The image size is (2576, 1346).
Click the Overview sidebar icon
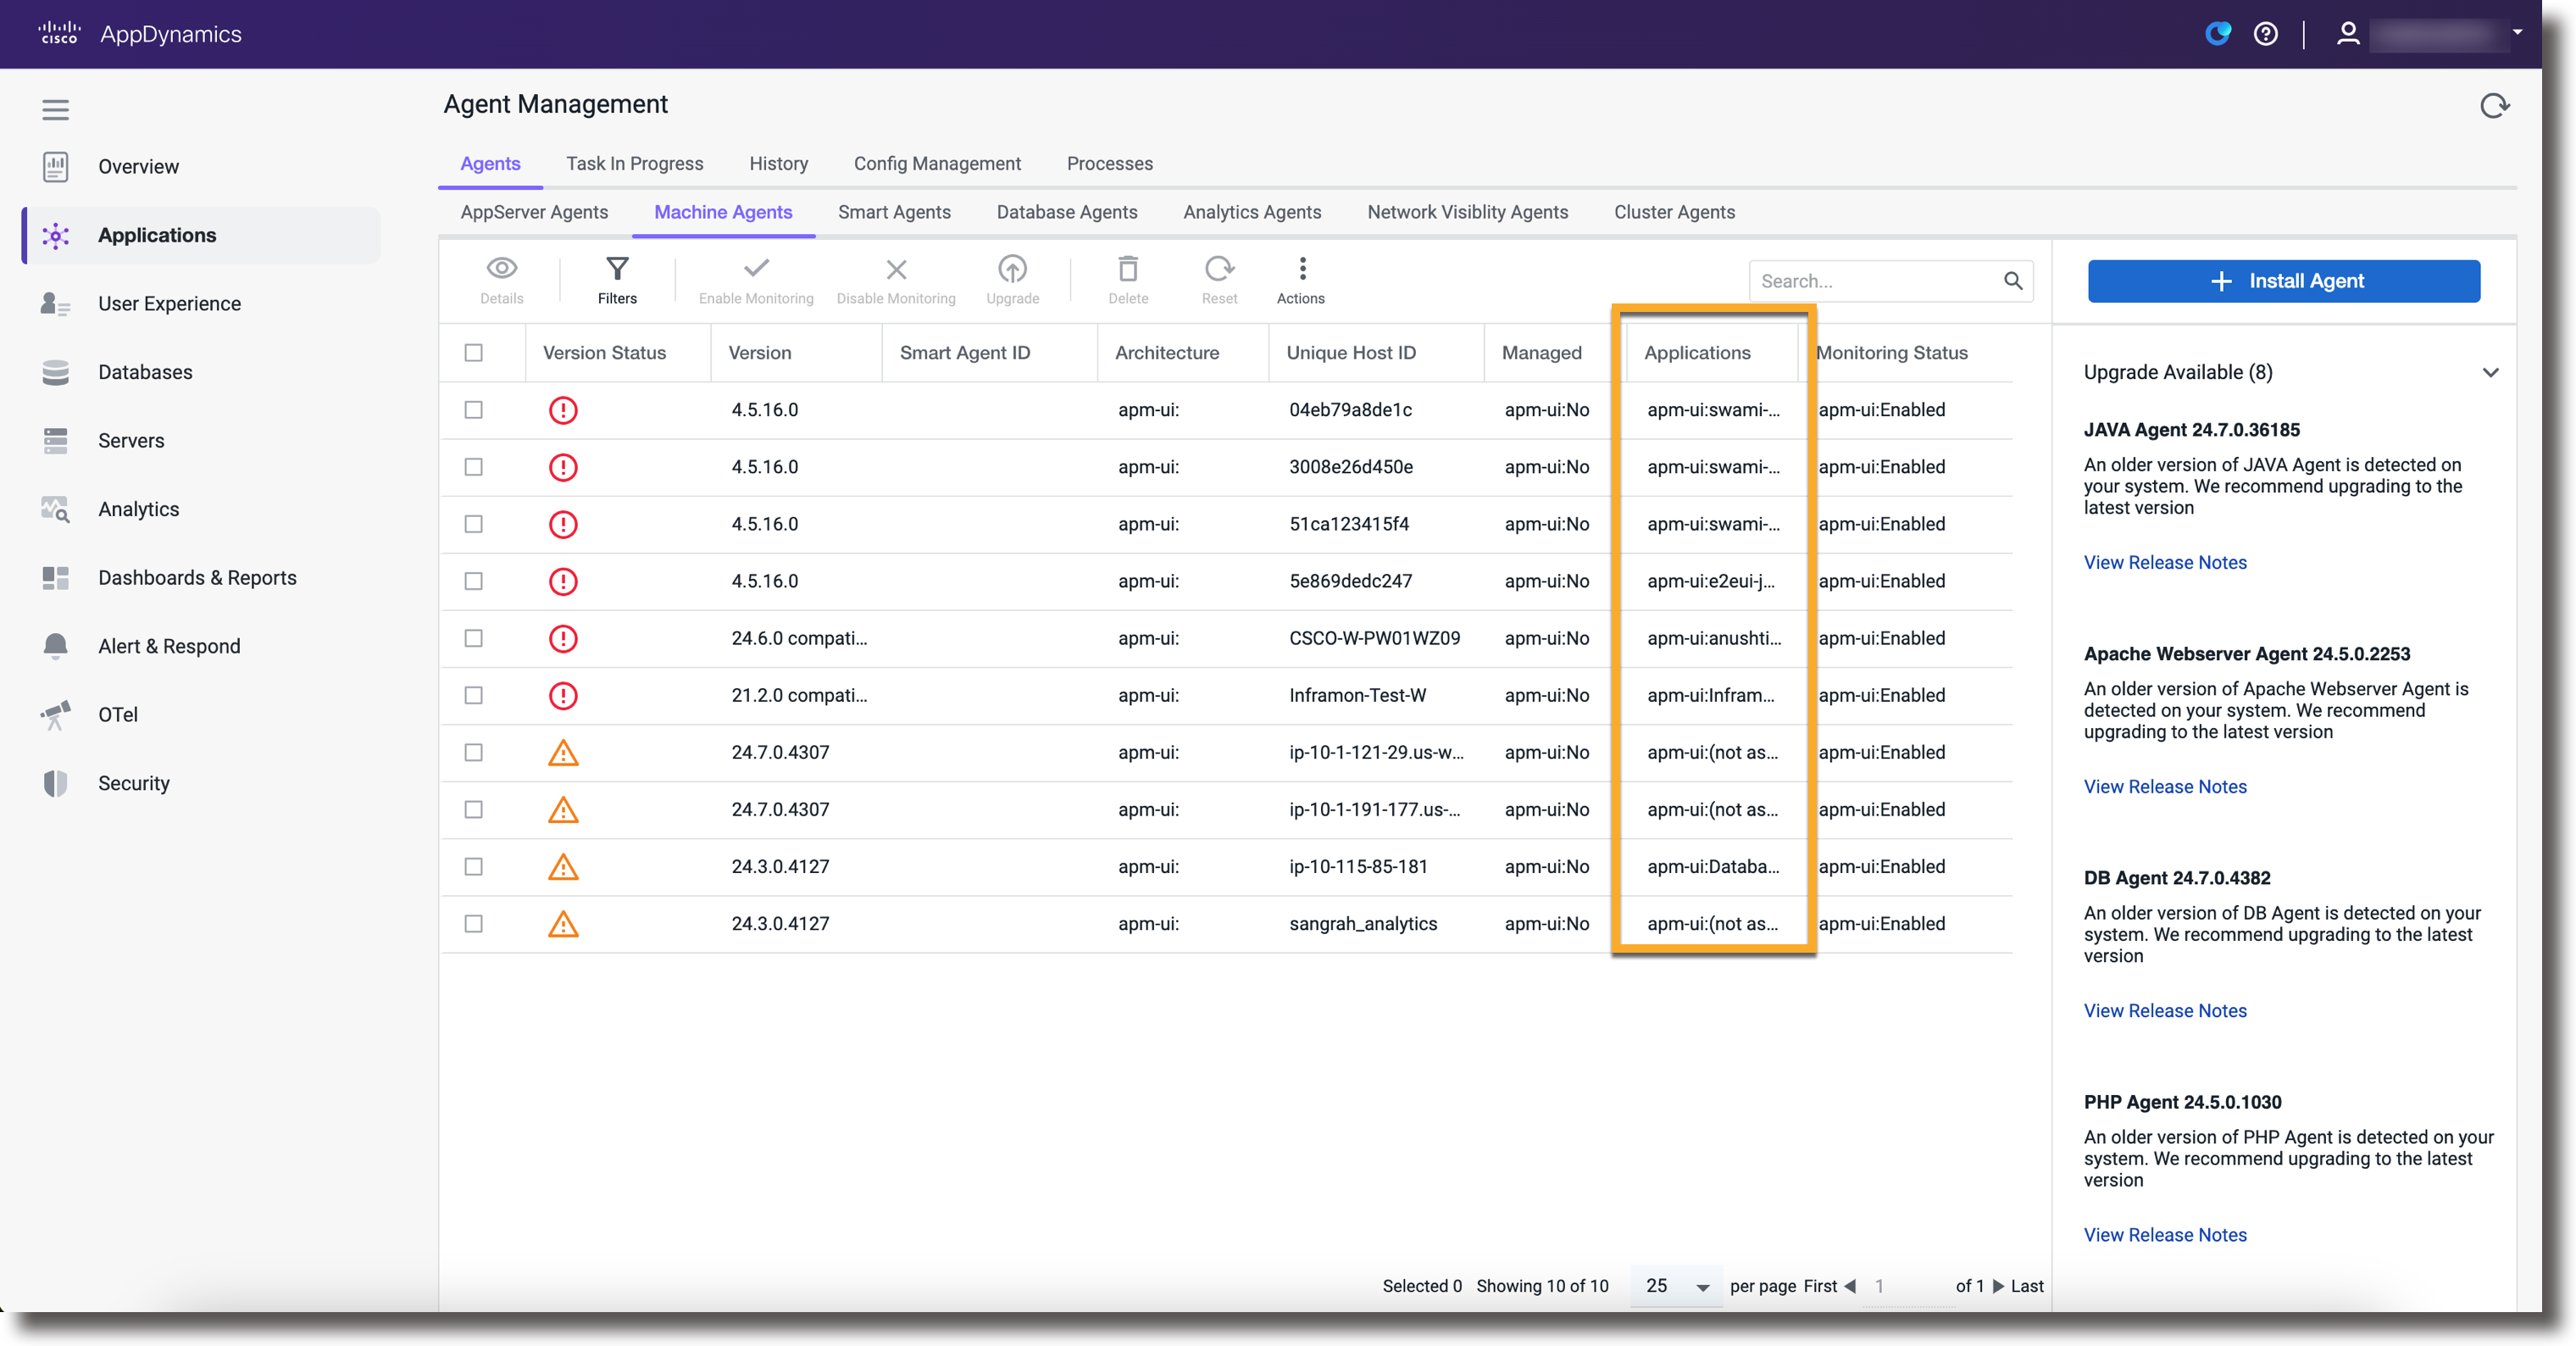click(x=56, y=167)
